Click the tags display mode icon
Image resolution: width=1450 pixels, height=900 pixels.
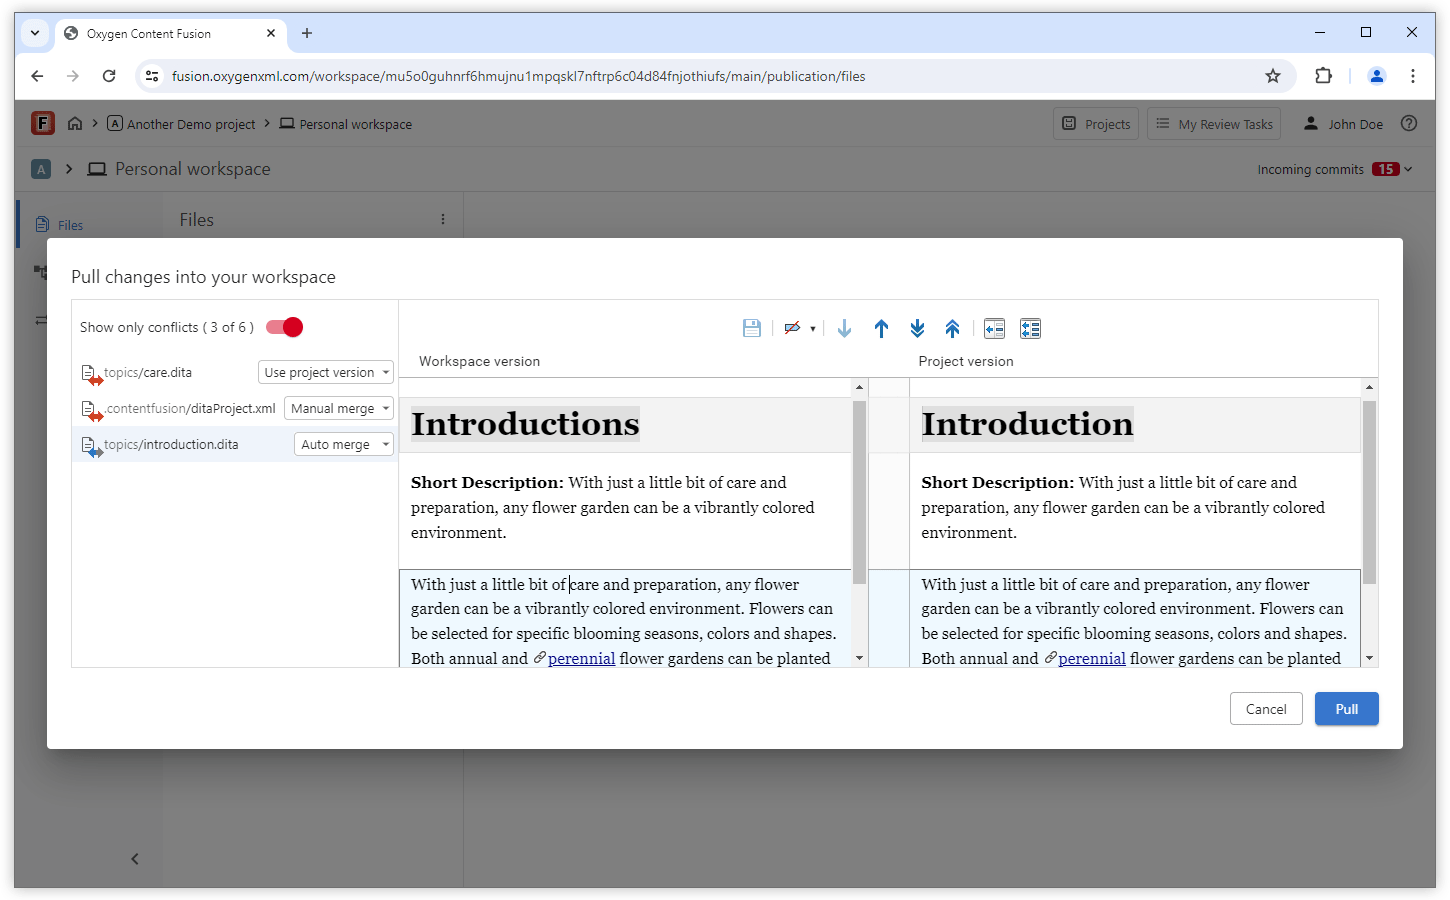(792, 328)
